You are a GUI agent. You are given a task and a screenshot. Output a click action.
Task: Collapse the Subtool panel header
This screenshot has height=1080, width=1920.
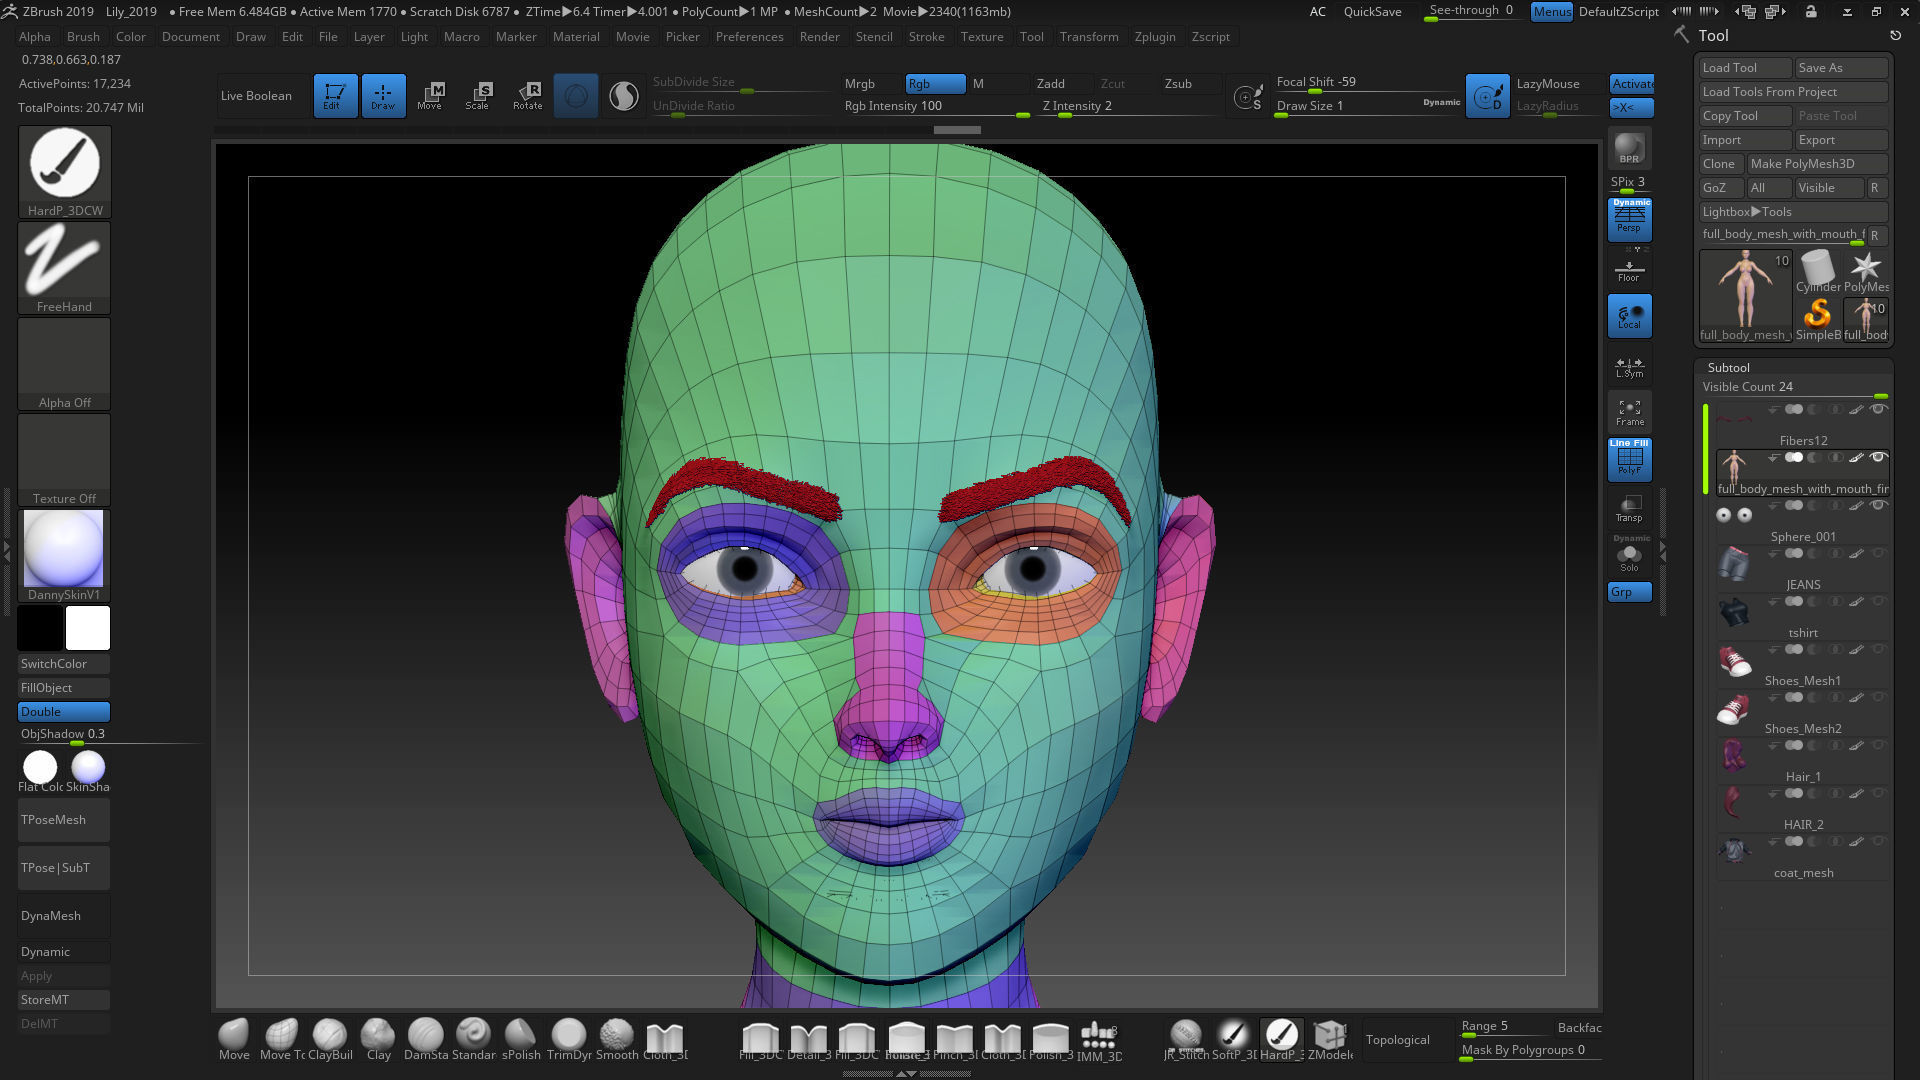point(1728,368)
